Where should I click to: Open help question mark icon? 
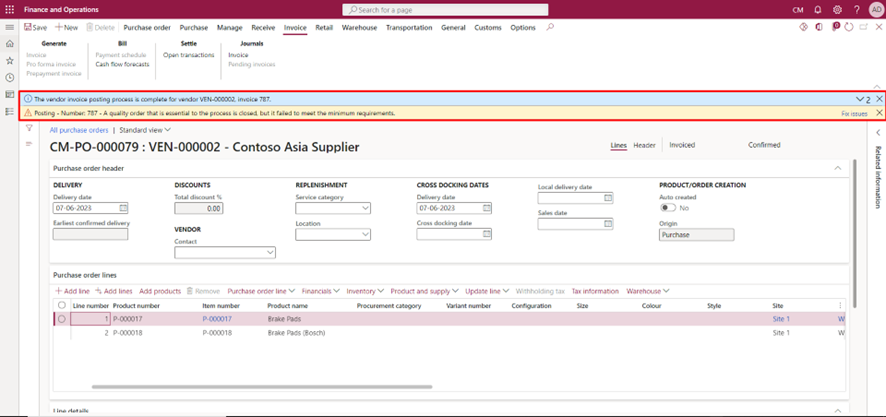tap(857, 10)
